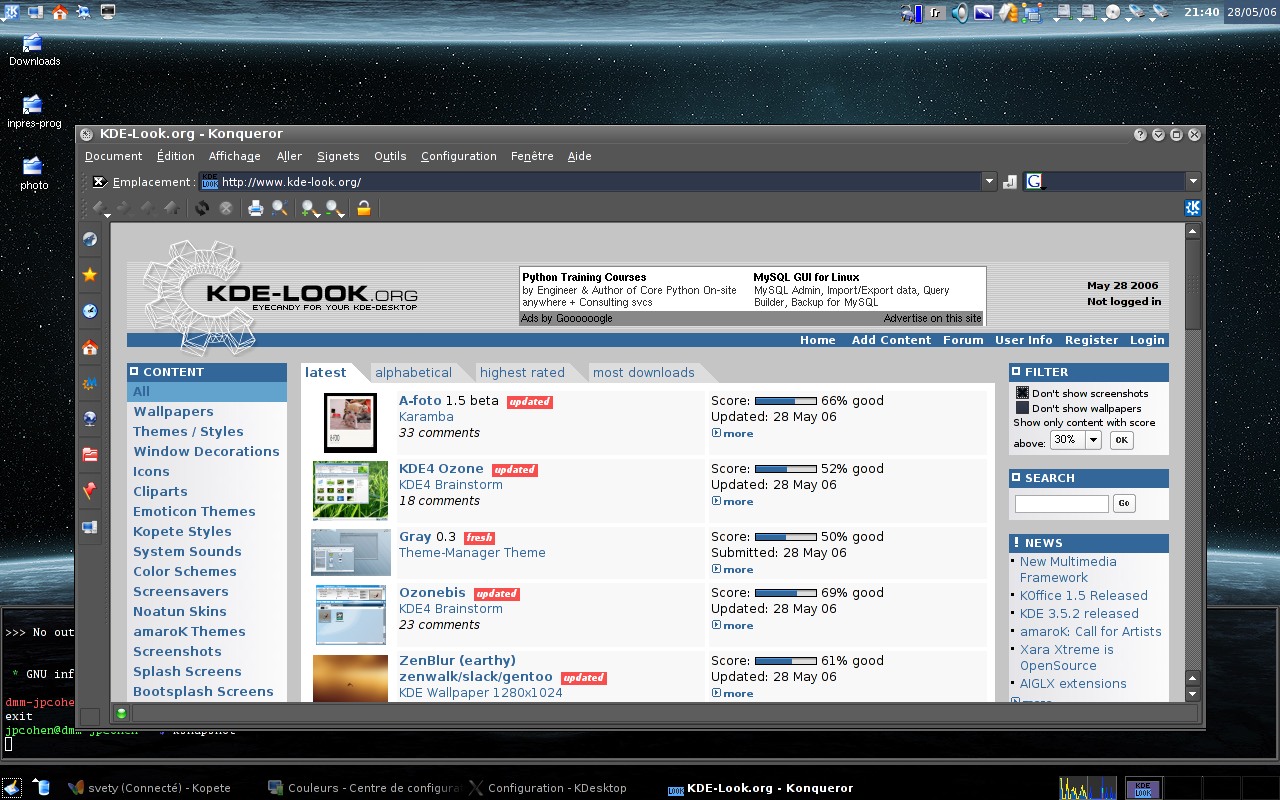Print the page with the printer icon
1280x800 pixels.
tap(256, 208)
